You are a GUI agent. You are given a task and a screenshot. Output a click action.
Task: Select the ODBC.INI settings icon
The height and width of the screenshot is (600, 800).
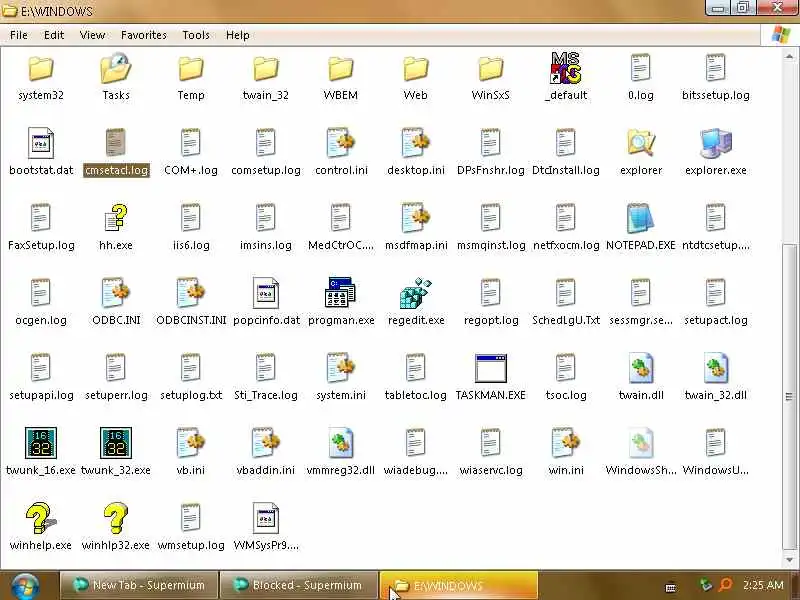116,292
